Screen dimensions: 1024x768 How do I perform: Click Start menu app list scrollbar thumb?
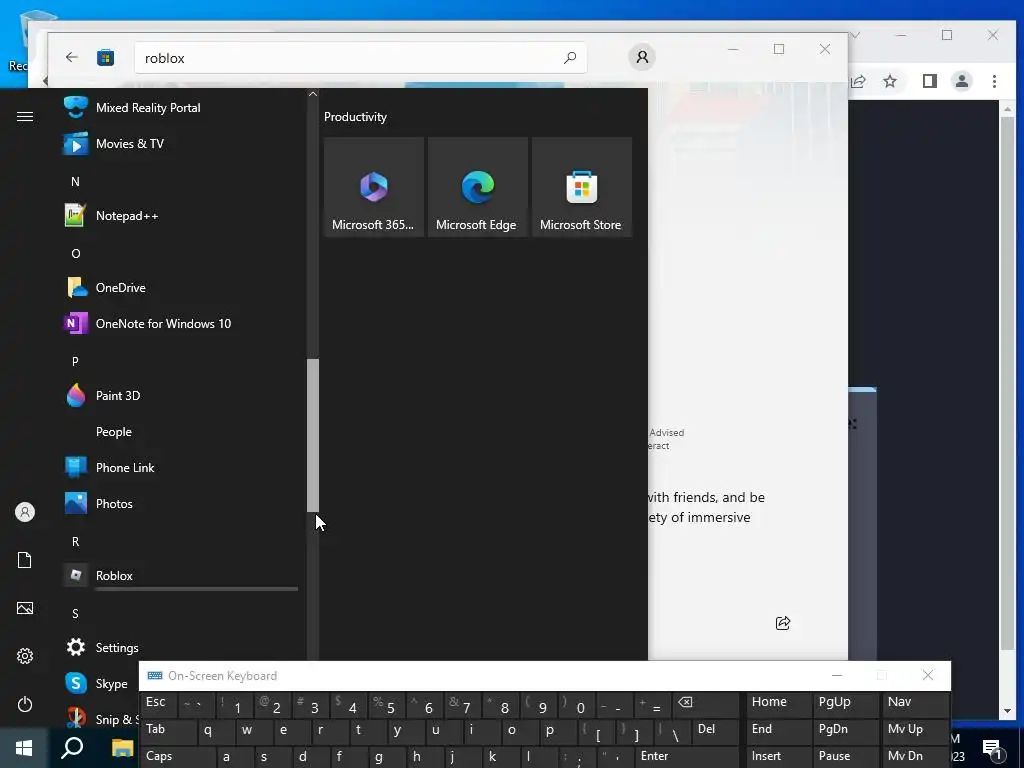(313, 435)
